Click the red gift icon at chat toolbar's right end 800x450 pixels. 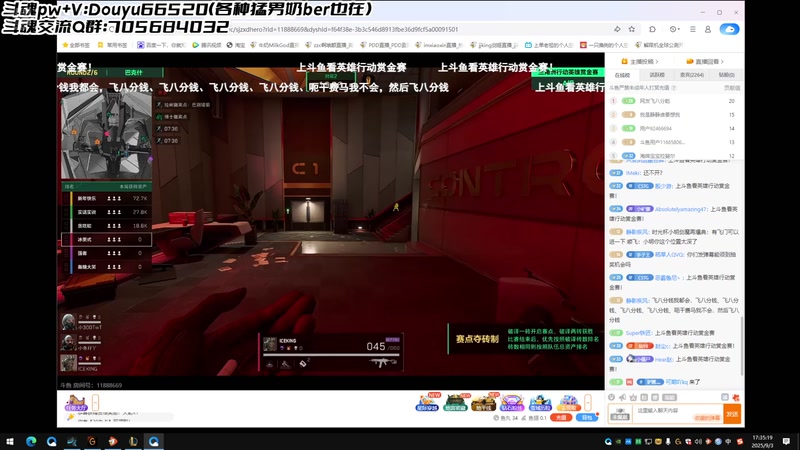736,397
